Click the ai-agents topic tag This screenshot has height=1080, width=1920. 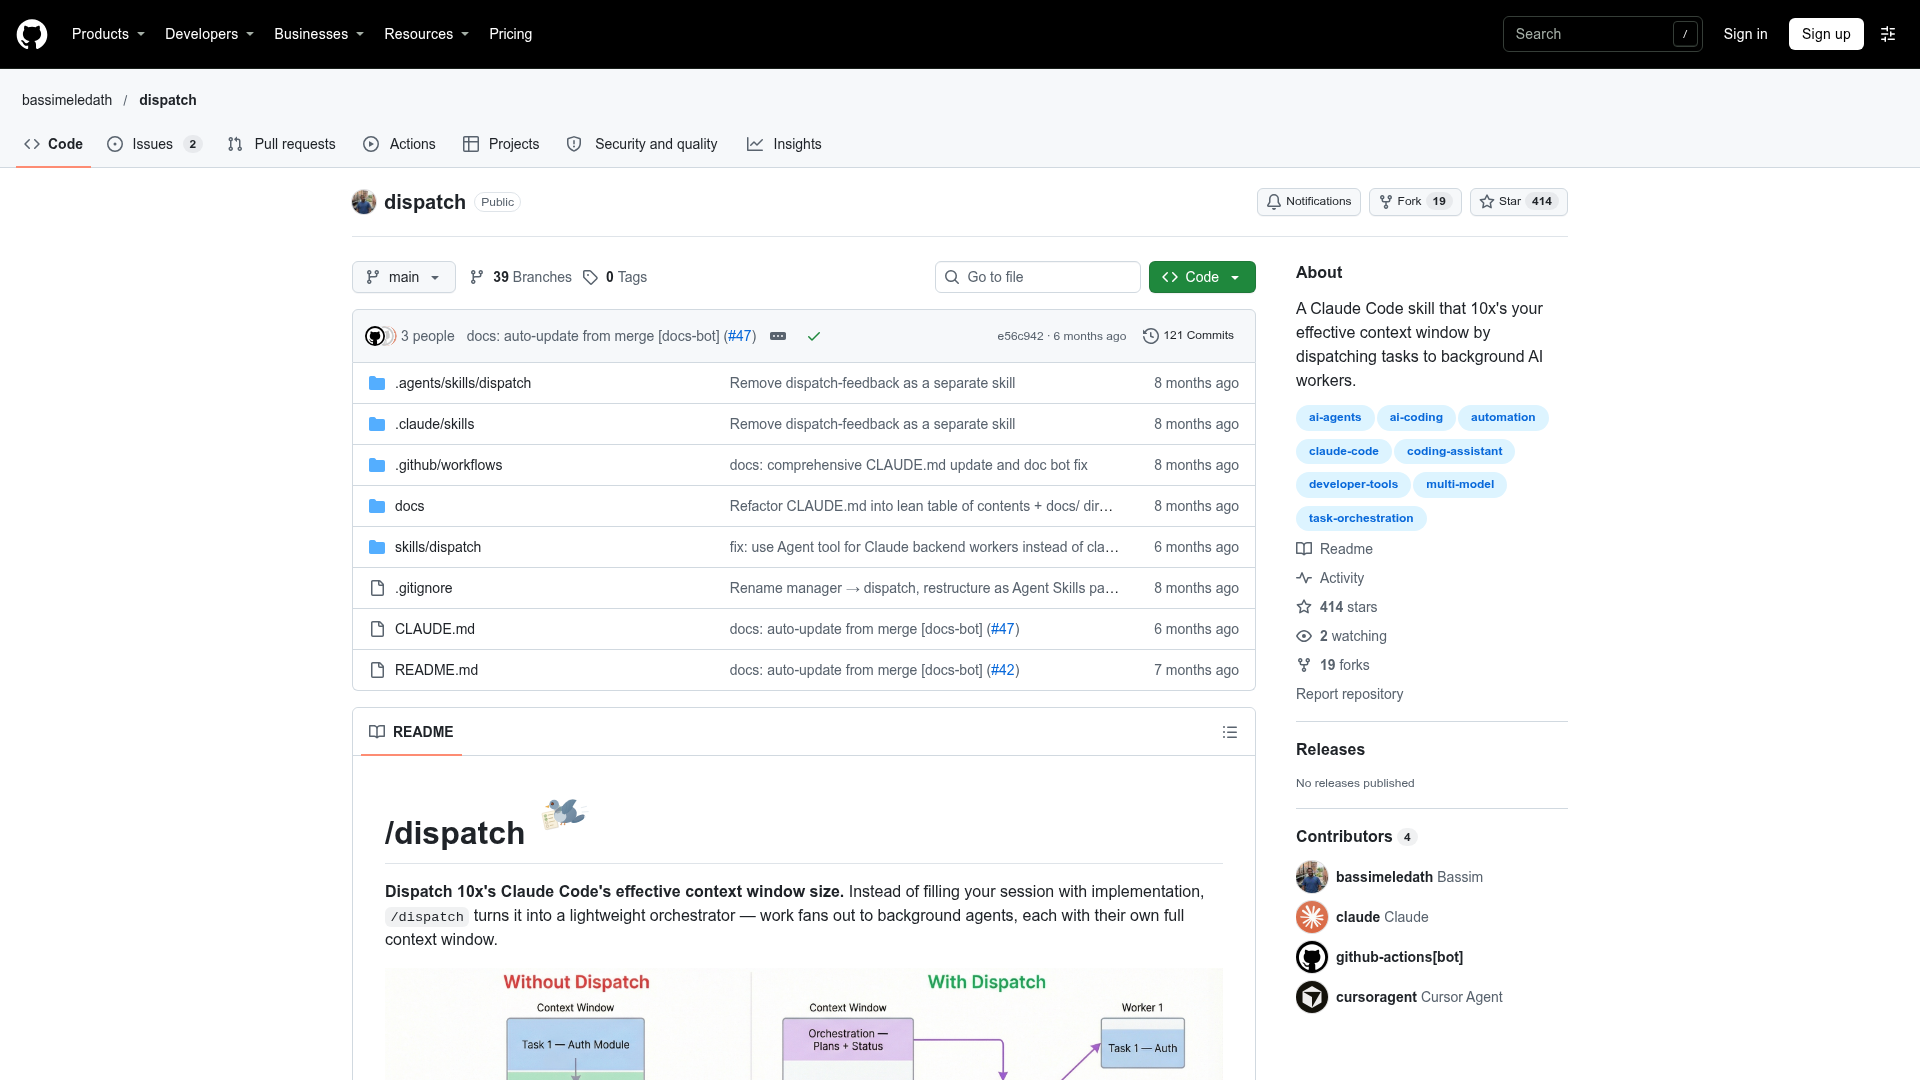[1335, 418]
